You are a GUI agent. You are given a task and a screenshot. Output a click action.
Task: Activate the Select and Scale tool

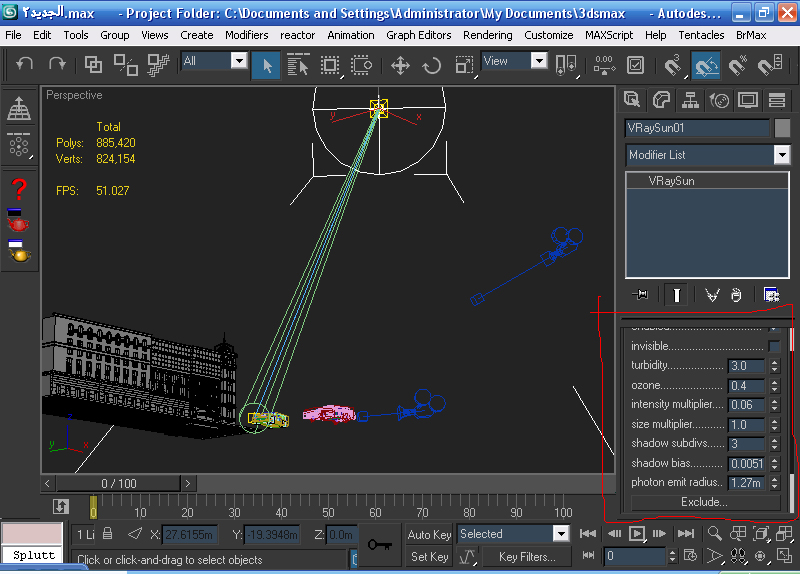[464, 65]
